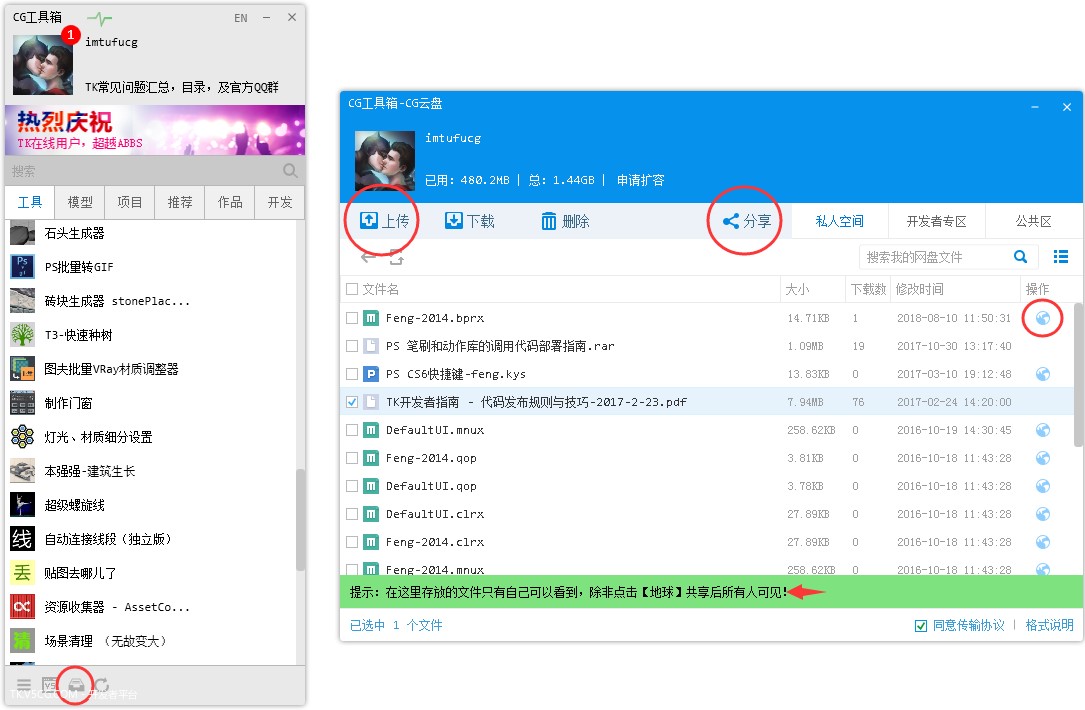This screenshot has height=710, width=1085.
Task: Share PS CS6快捷键-feng.kys via its globe icon
Action: 1042,374
